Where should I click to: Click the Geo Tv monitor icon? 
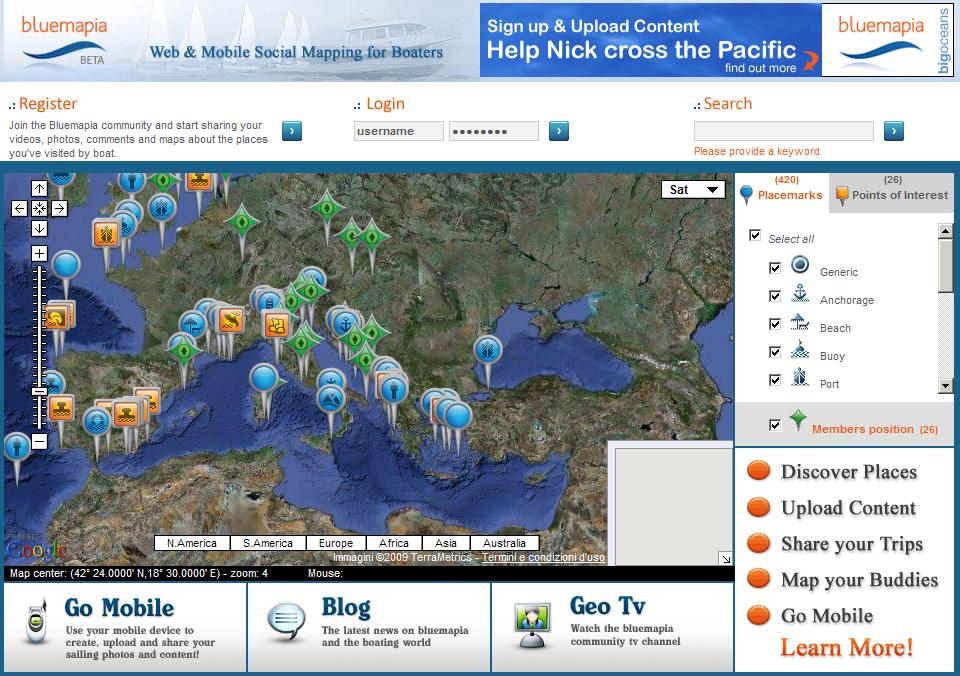point(531,625)
